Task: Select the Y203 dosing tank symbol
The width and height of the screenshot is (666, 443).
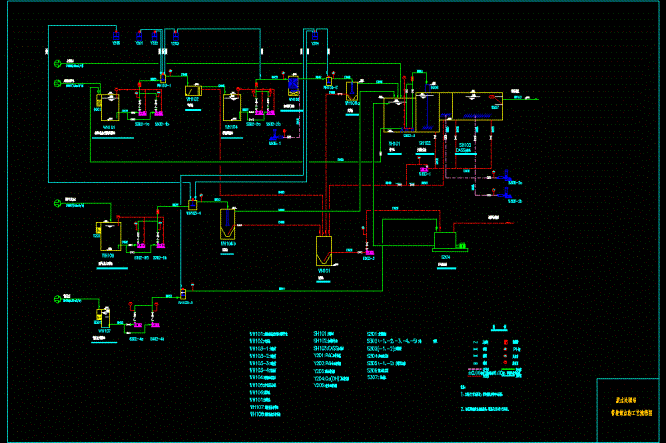Action: click(x=175, y=36)
